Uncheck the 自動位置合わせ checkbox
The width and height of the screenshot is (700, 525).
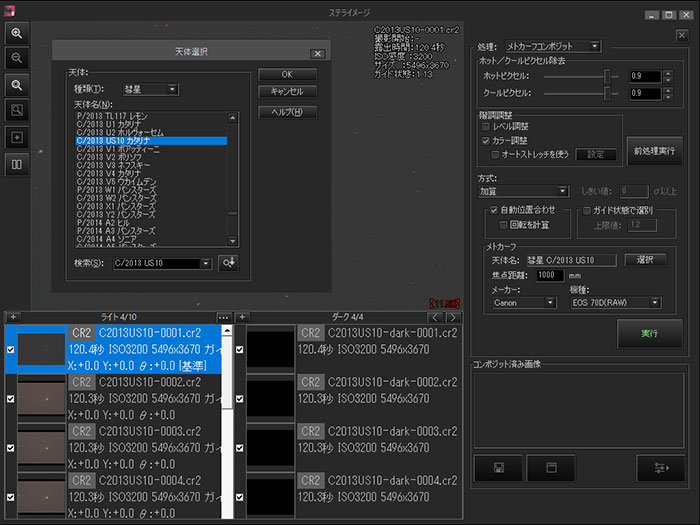pyautogui.click(x=494, y=211)
